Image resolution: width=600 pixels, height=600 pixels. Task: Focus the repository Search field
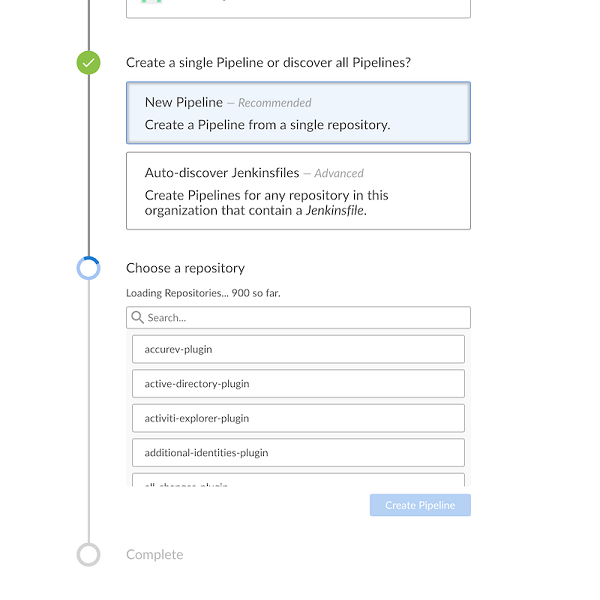tap(305, 318)
